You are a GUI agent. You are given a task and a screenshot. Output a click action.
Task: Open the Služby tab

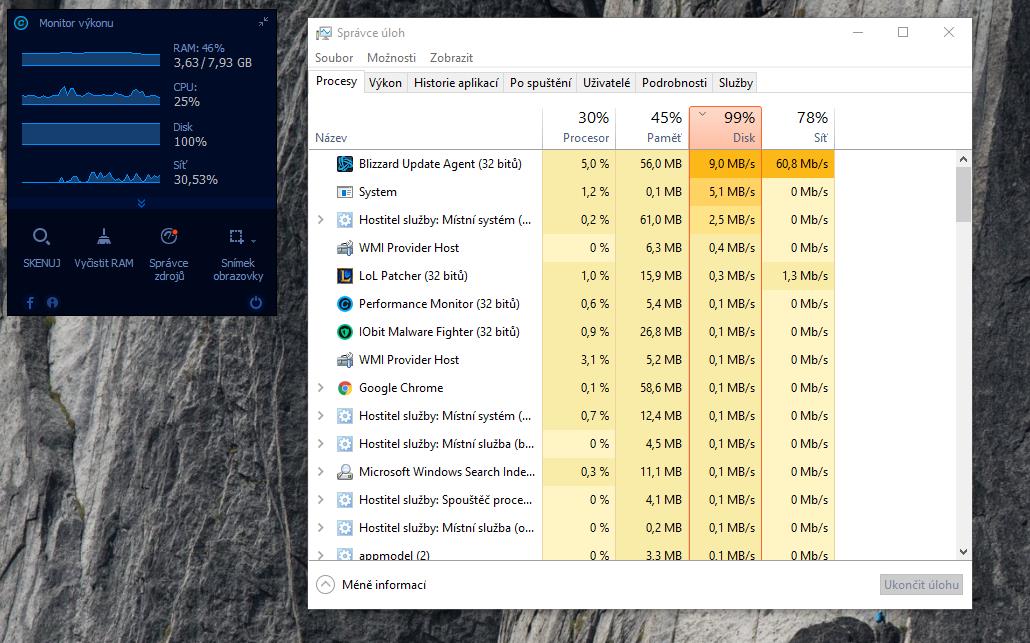pyautogui.click(x=735, y=83)
